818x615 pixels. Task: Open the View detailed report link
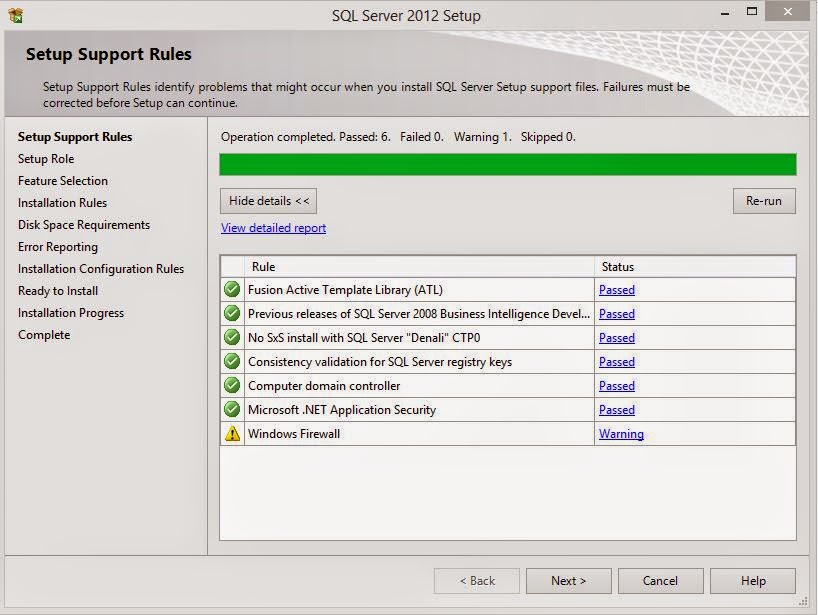[x=272, y=228]
